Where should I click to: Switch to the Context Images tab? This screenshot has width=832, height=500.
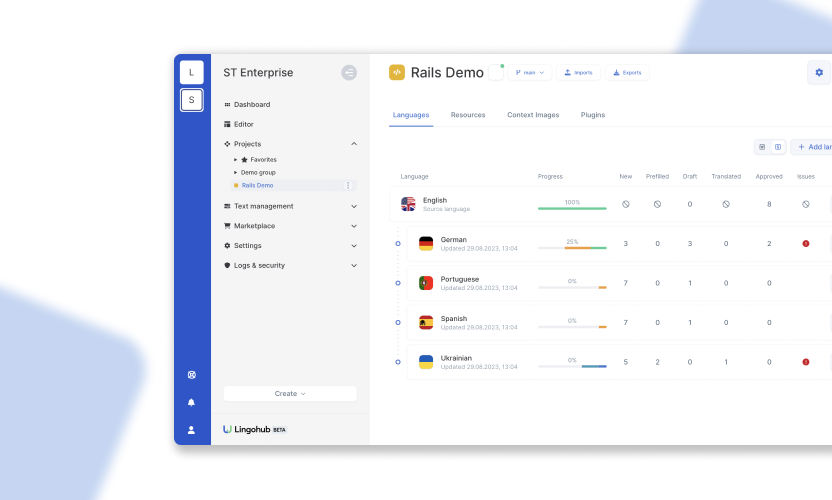(533, 115)
